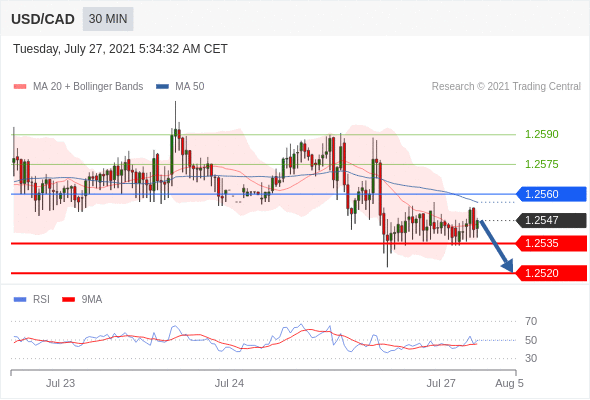Click the blue downward forecast arrow
Screen dimensions: 590x400
(497, 246)
